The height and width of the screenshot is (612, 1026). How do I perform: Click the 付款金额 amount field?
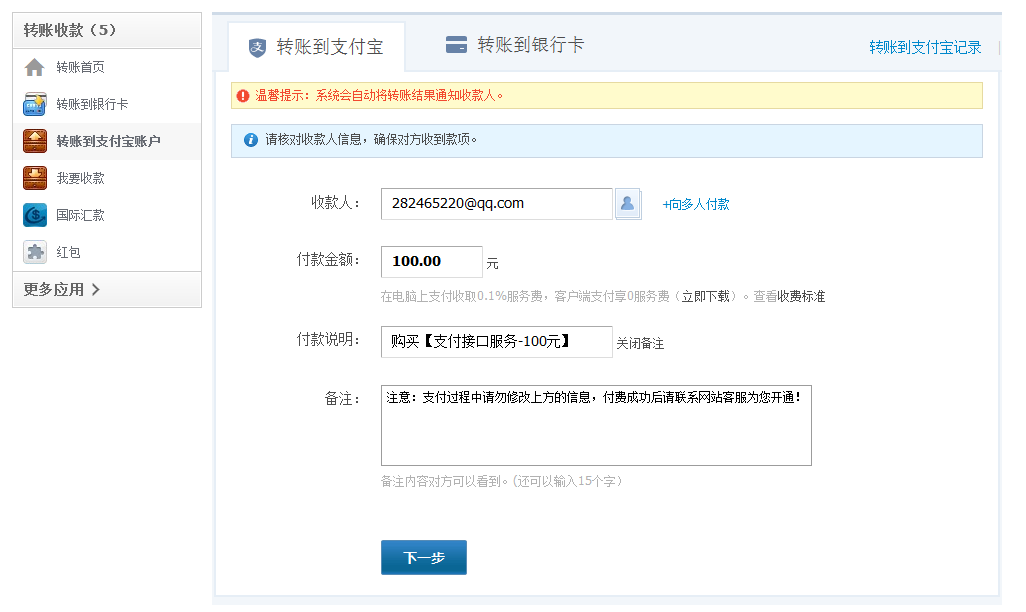[x=431, y=262]
